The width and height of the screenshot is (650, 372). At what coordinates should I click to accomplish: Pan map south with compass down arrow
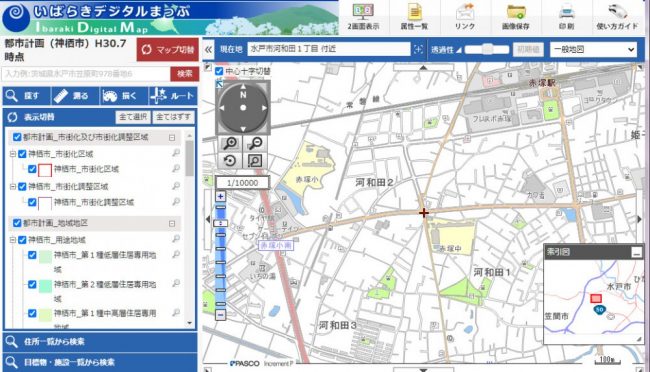243,129
